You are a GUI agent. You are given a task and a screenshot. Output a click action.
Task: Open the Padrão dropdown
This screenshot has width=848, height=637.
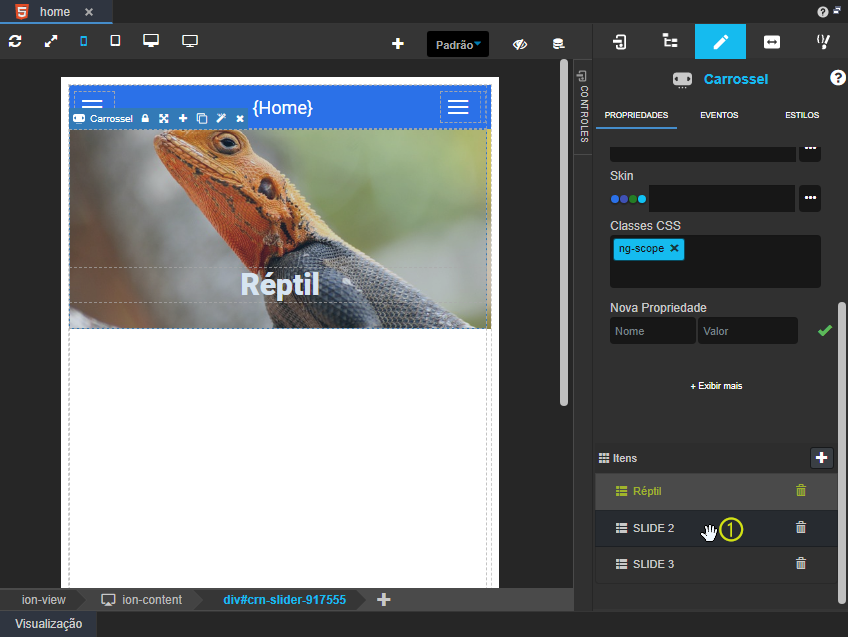click(458, 44)
